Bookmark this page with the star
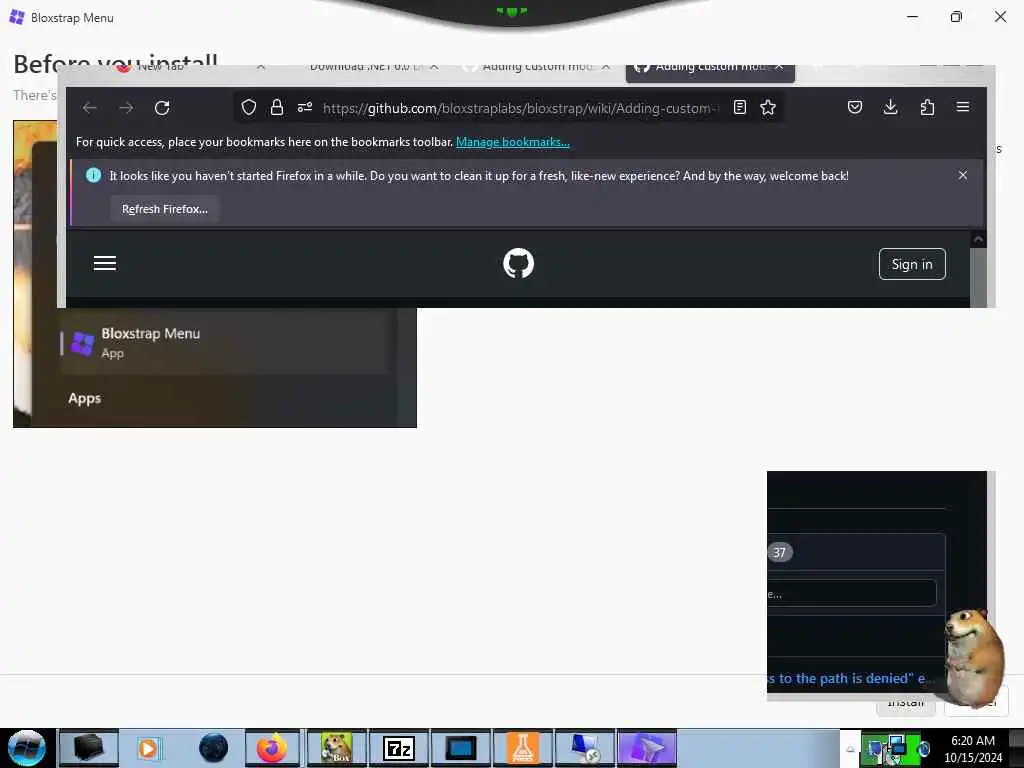The width and height of the screenshot is (1024, 768). (x=768, y=107)
